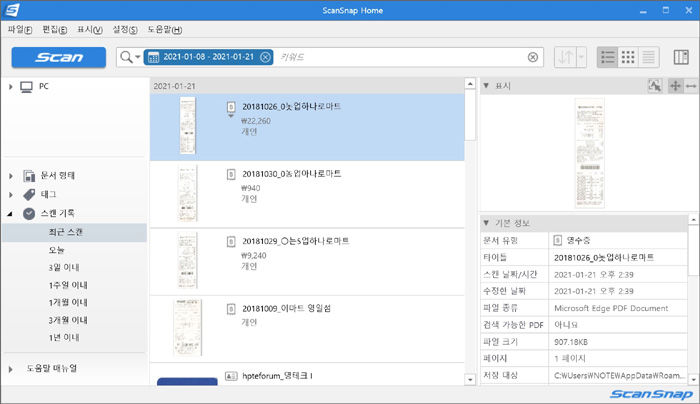Click receipt icon beside 20181029 entry
Viewport: 700px width, 404px height.
231,242
